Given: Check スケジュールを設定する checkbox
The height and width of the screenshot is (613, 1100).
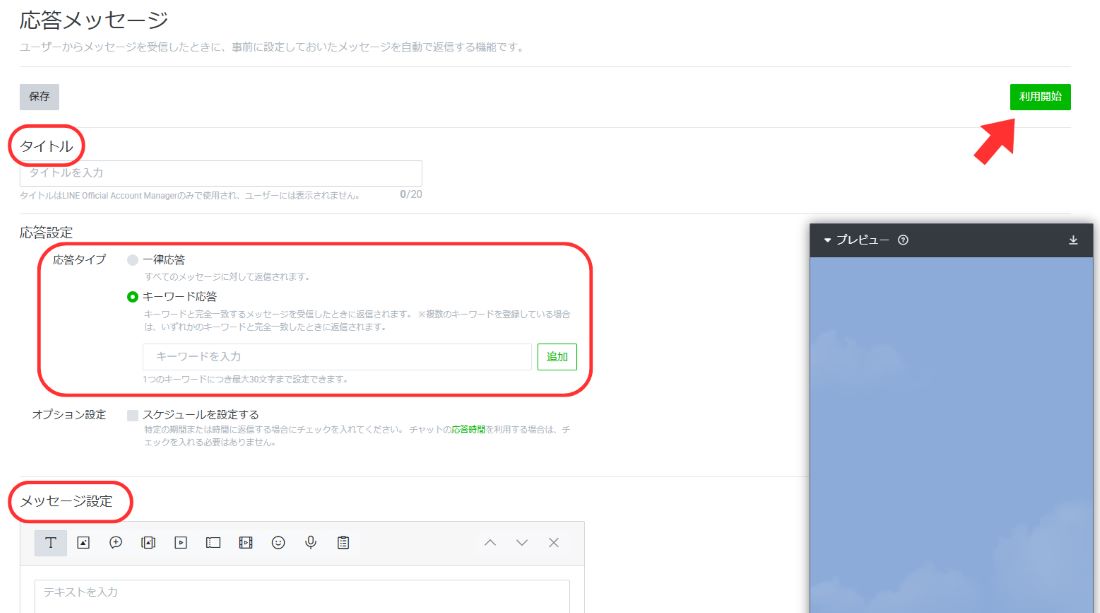Looking at the screenshot, I should (x=132, y=415).
